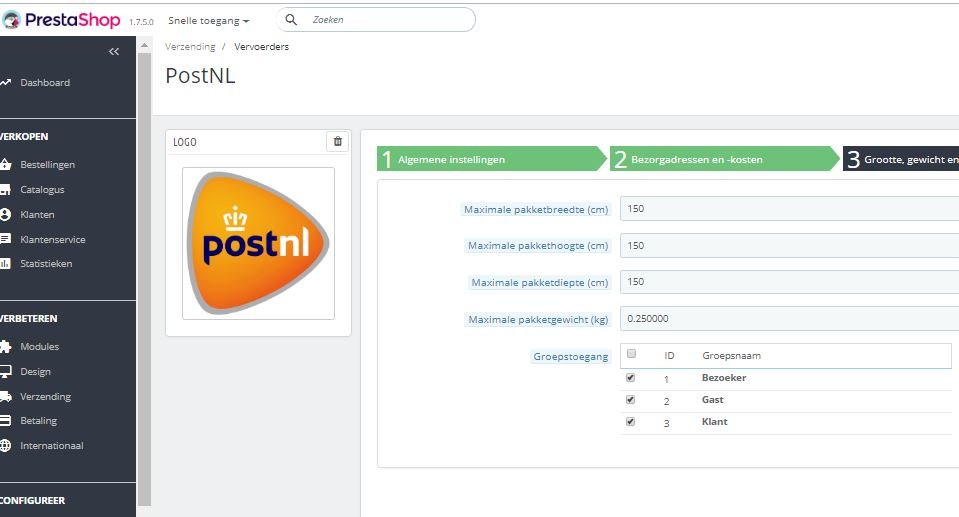Image resolution: width=959 pixels, height=517 pixels.
Task: Open Design menu item
Action: pyautogui.click(x=35, y=371)
